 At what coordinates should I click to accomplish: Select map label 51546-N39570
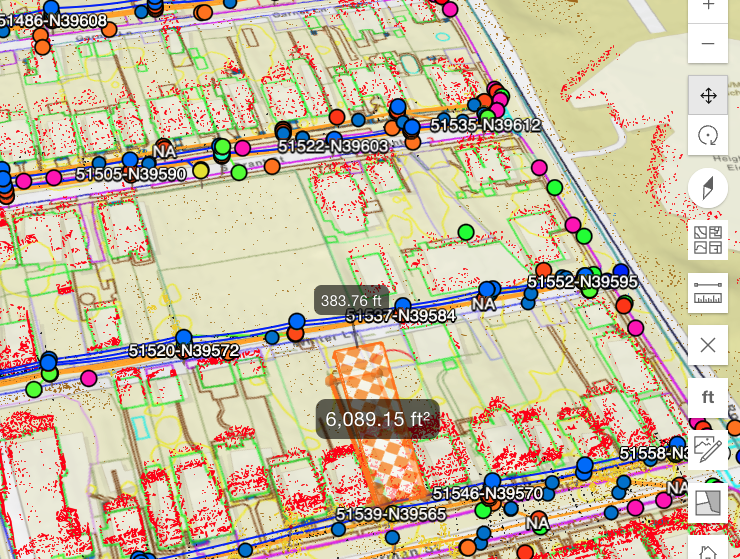pos(488,493)
